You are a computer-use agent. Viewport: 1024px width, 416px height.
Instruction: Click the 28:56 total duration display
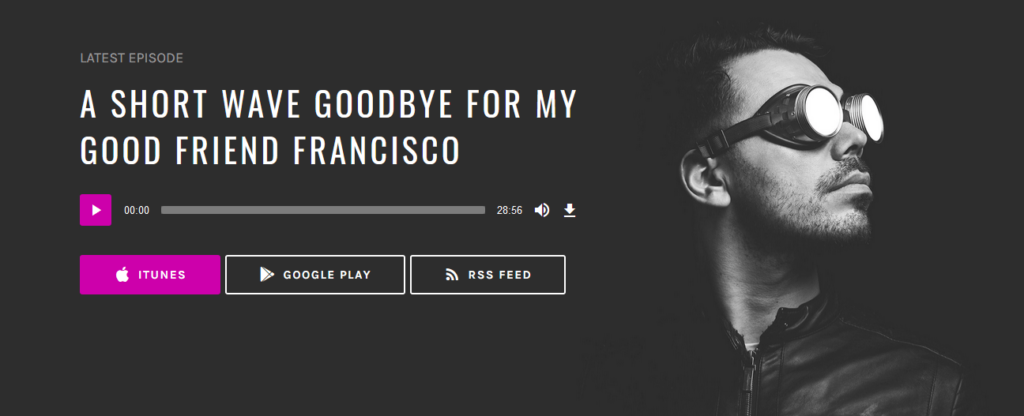tap(509, 210)
